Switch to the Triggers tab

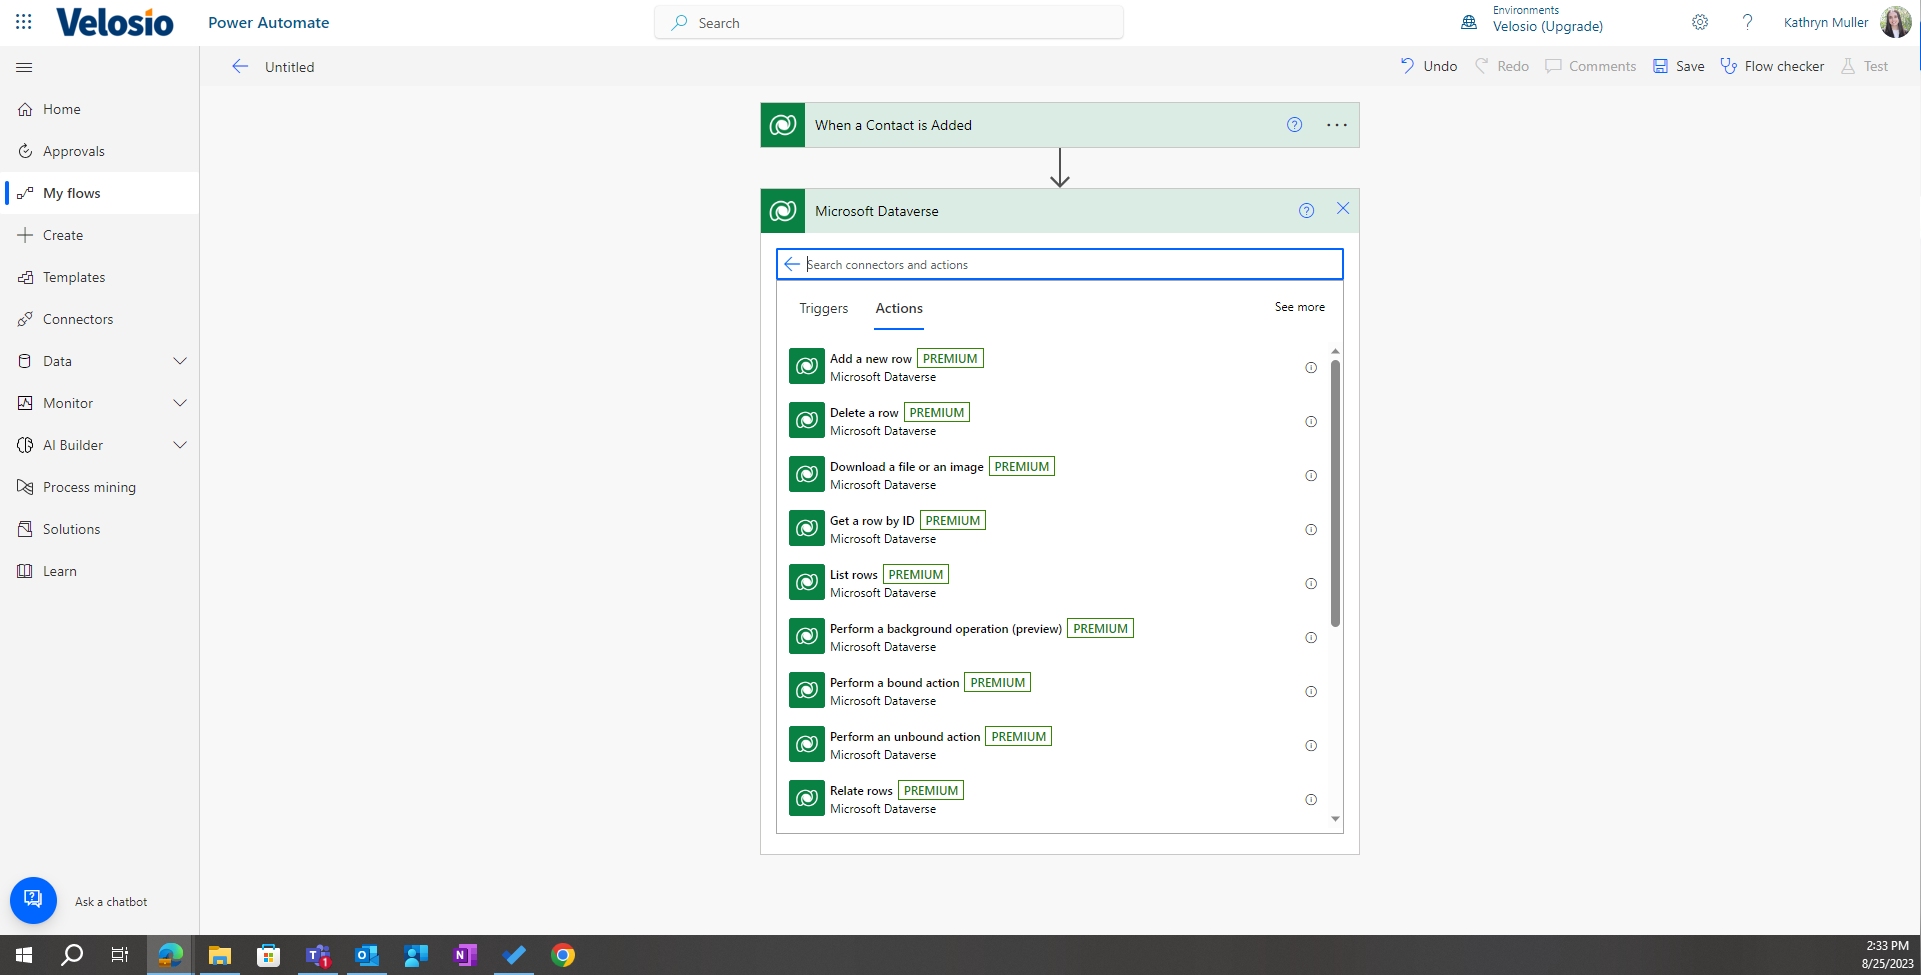823,308
